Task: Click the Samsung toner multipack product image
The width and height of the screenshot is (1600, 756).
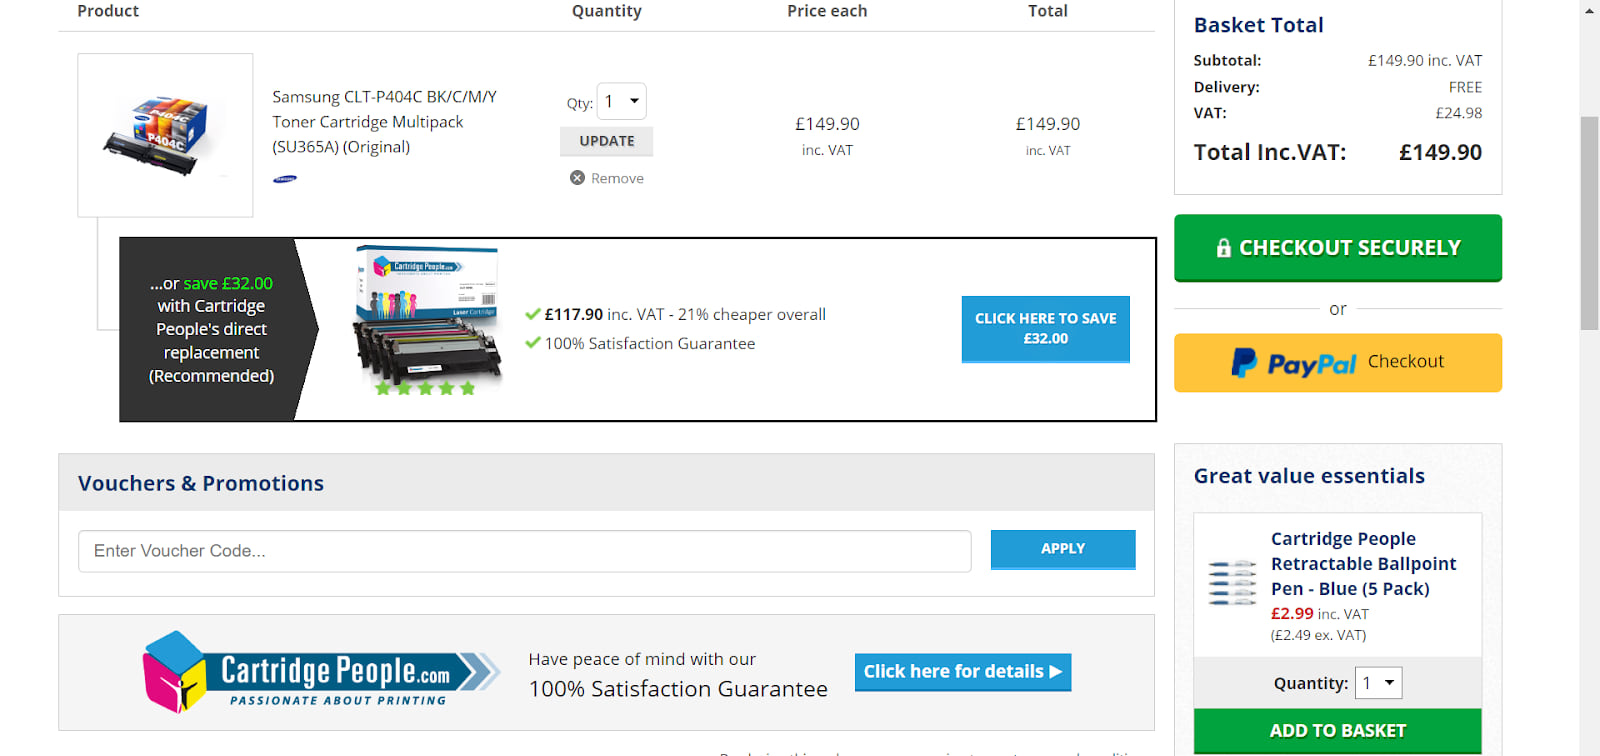Action: tap(165, 134)
